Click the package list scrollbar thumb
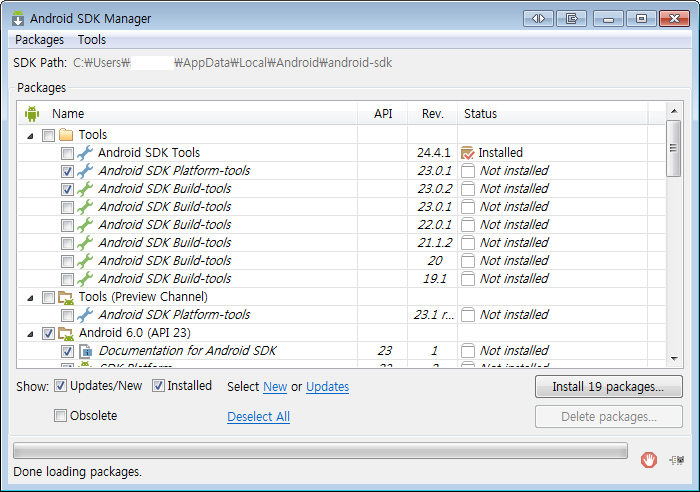The image size is (700, 492). coord(674,148)
